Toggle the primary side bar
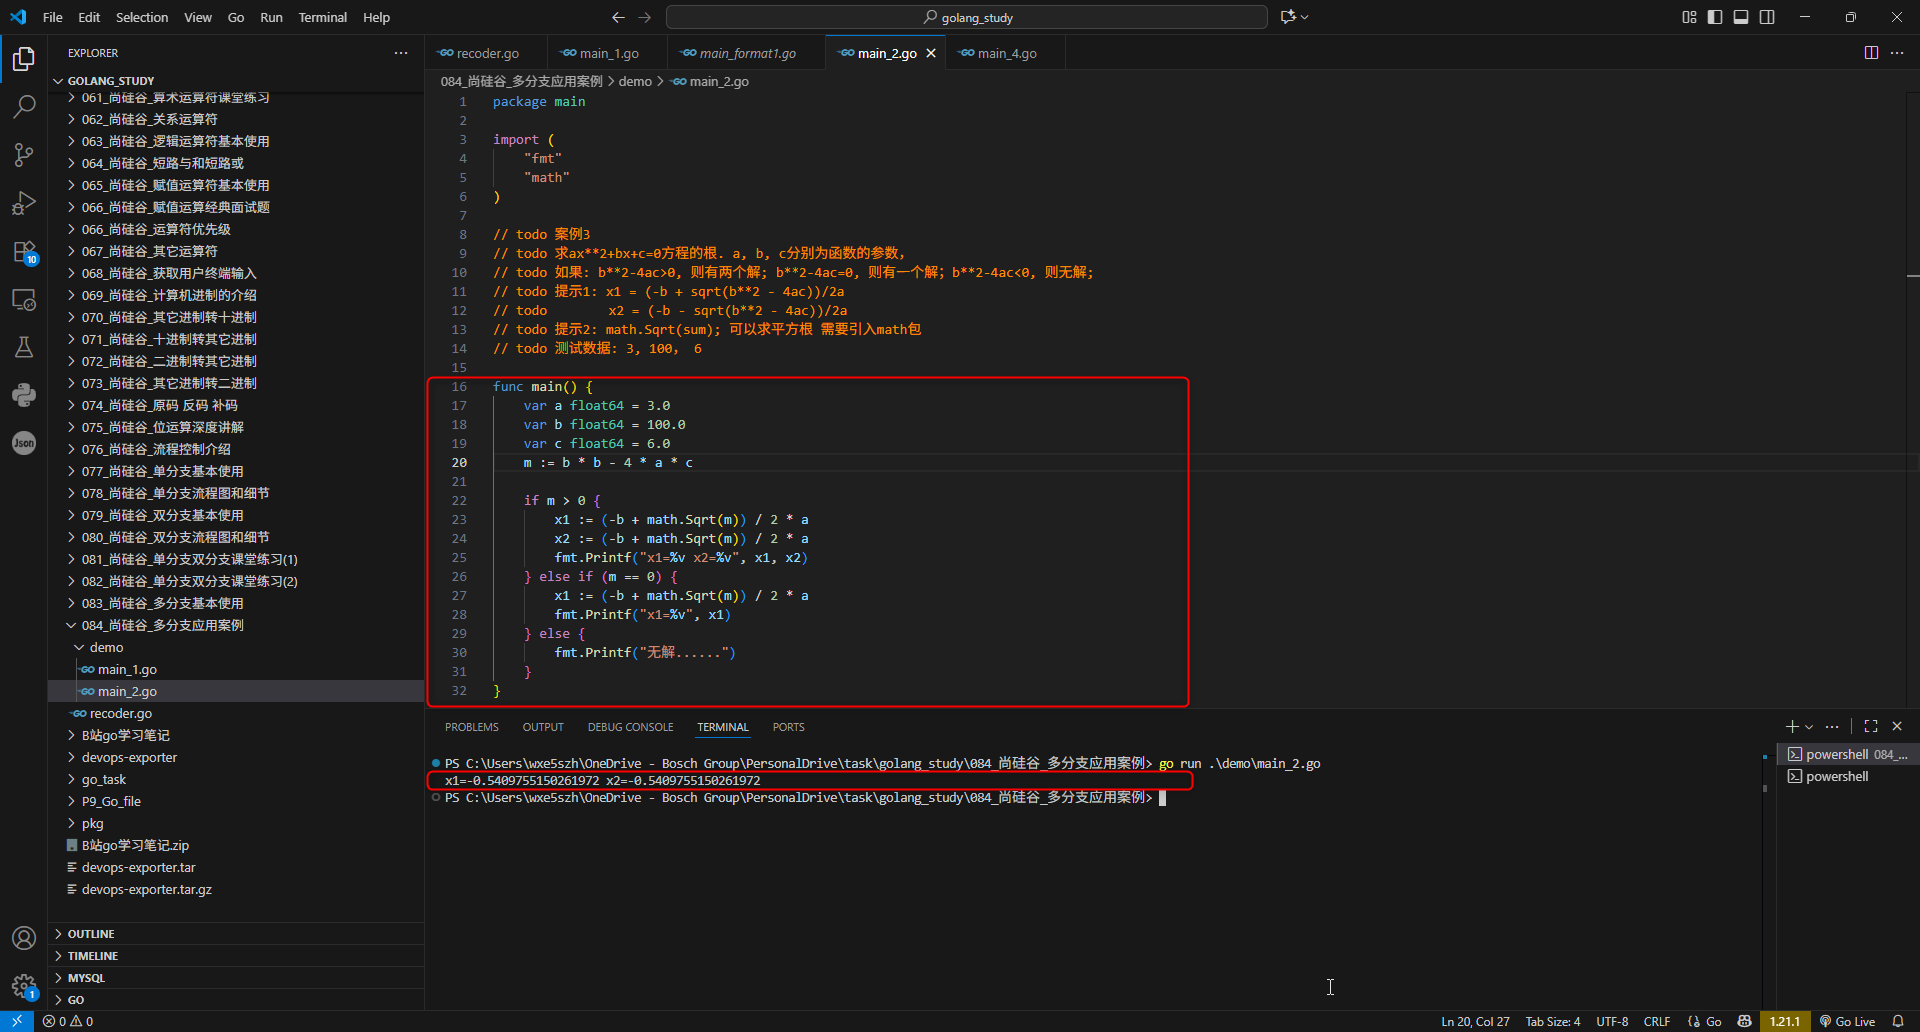 point(1715,17)
